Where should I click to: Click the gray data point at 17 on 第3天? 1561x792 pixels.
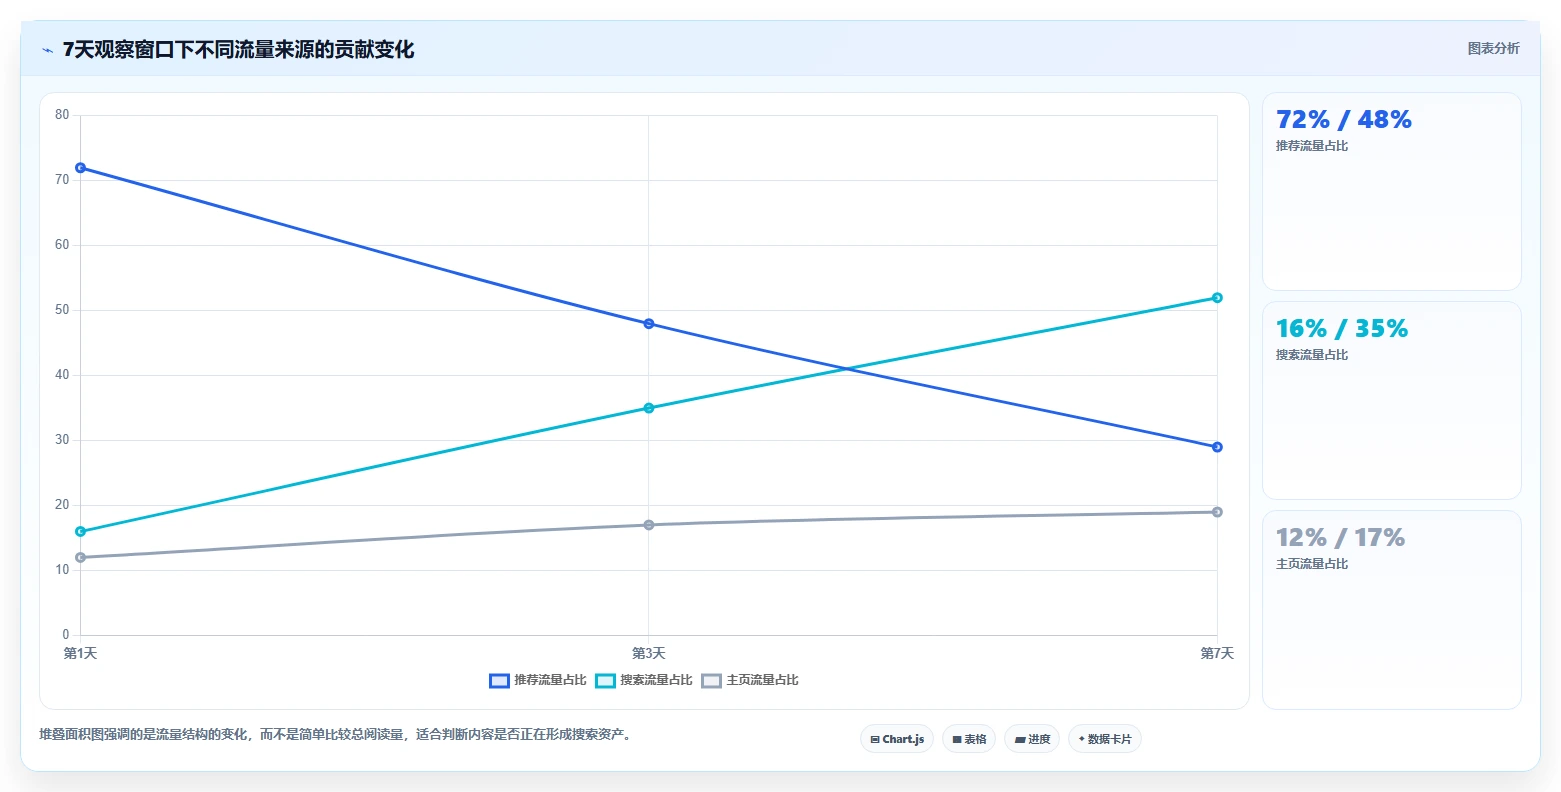point(649,525)
